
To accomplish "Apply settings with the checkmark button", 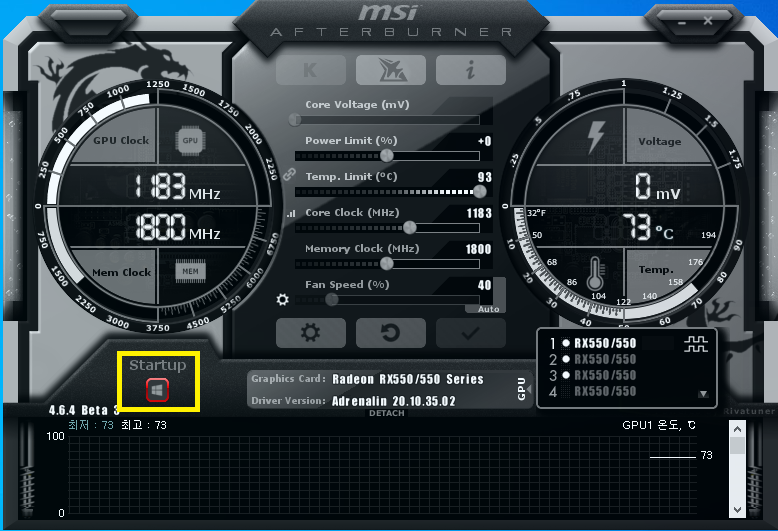I will (x=470, y=333).
